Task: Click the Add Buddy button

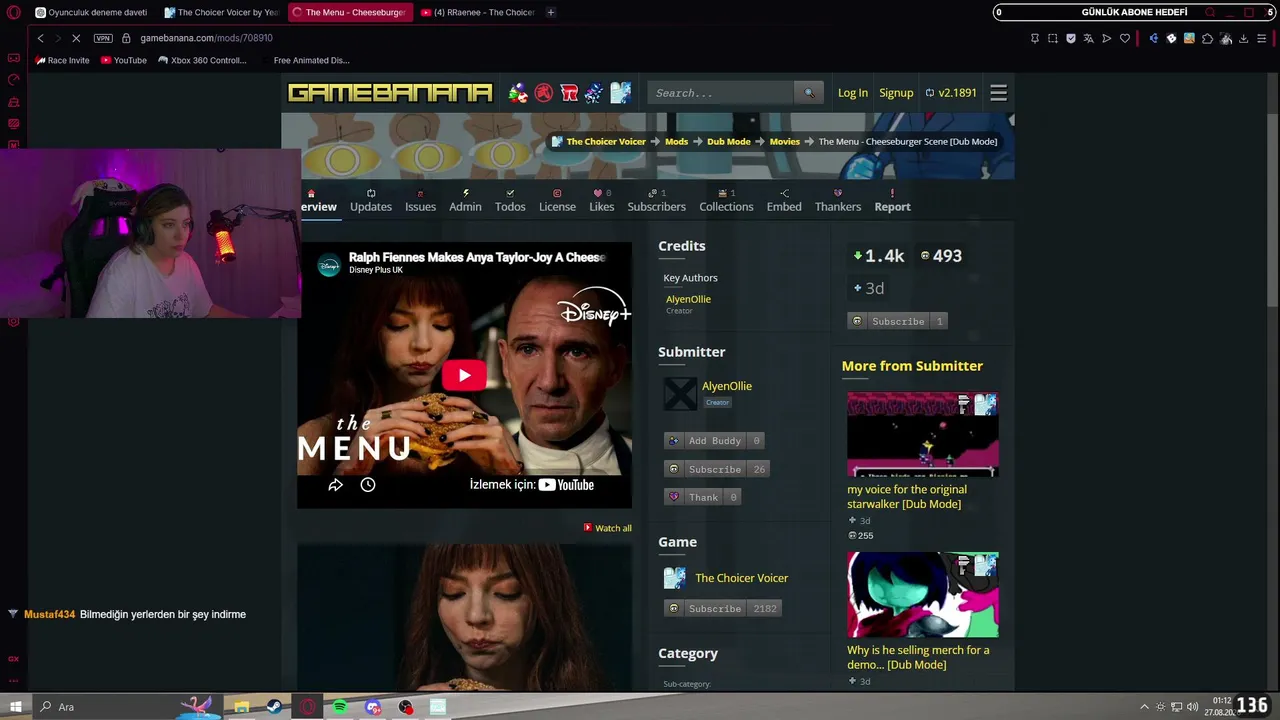Action: (714, 441)
